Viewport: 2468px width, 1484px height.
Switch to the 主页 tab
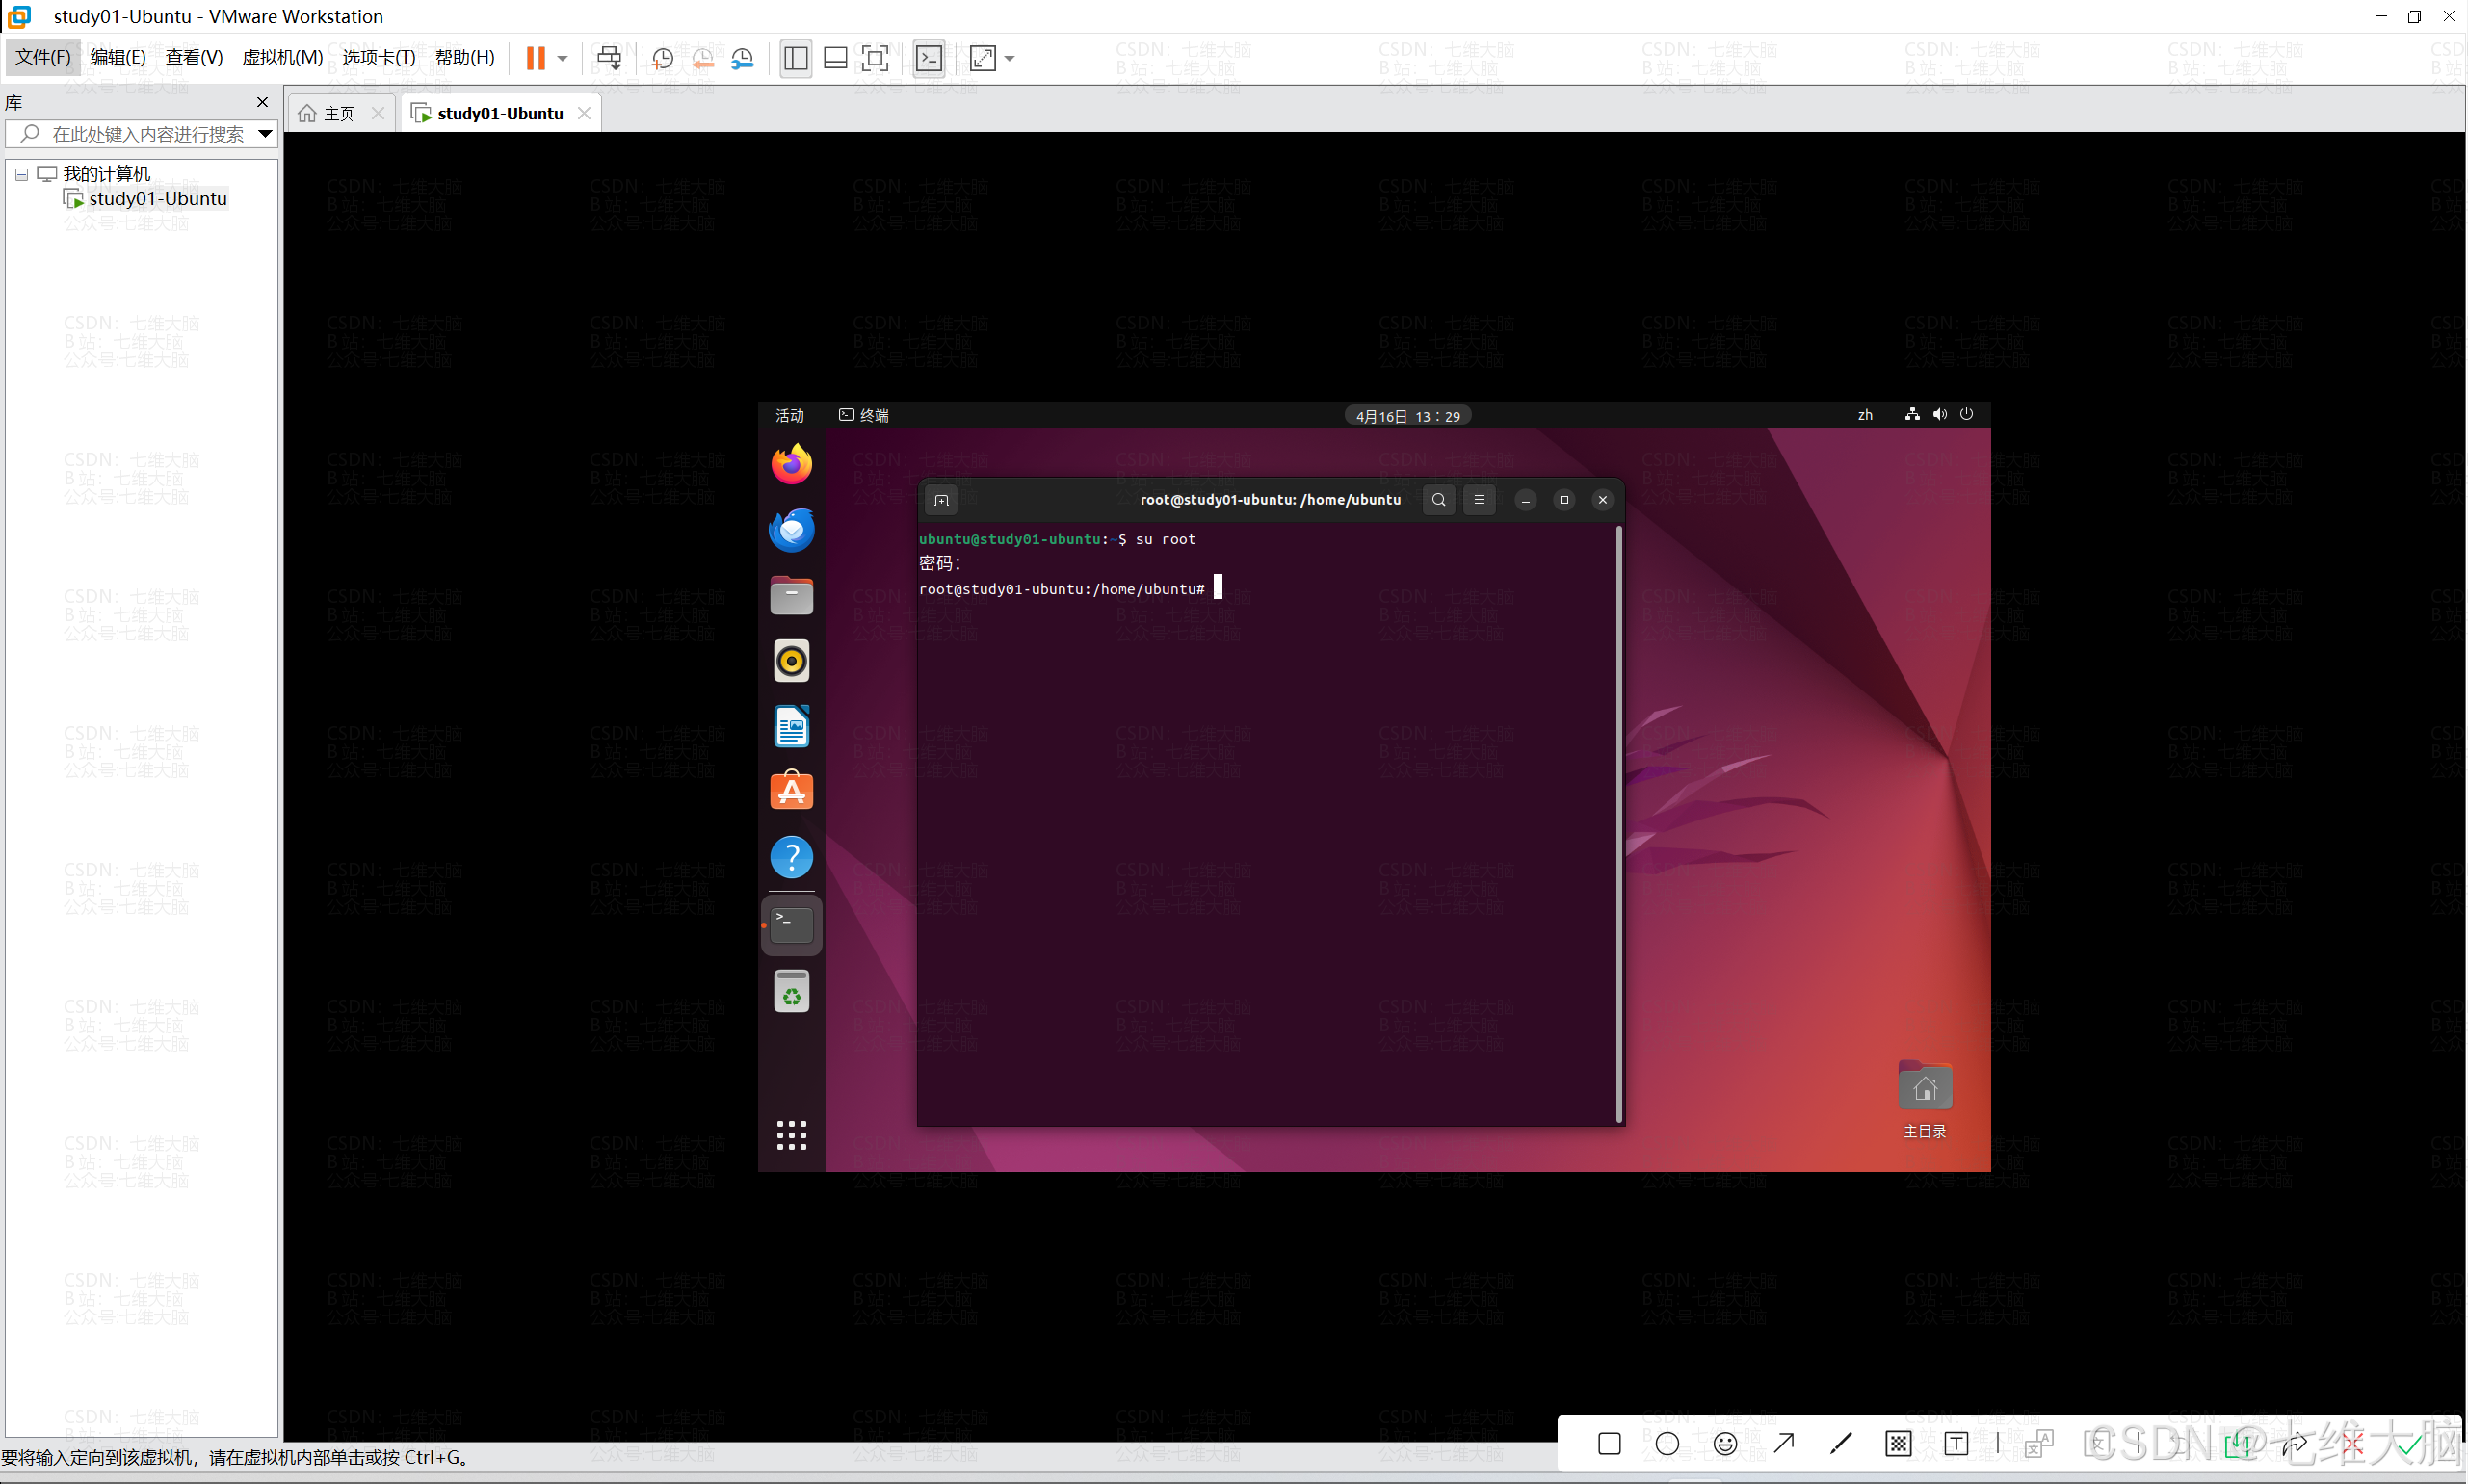tap(338, 113)
